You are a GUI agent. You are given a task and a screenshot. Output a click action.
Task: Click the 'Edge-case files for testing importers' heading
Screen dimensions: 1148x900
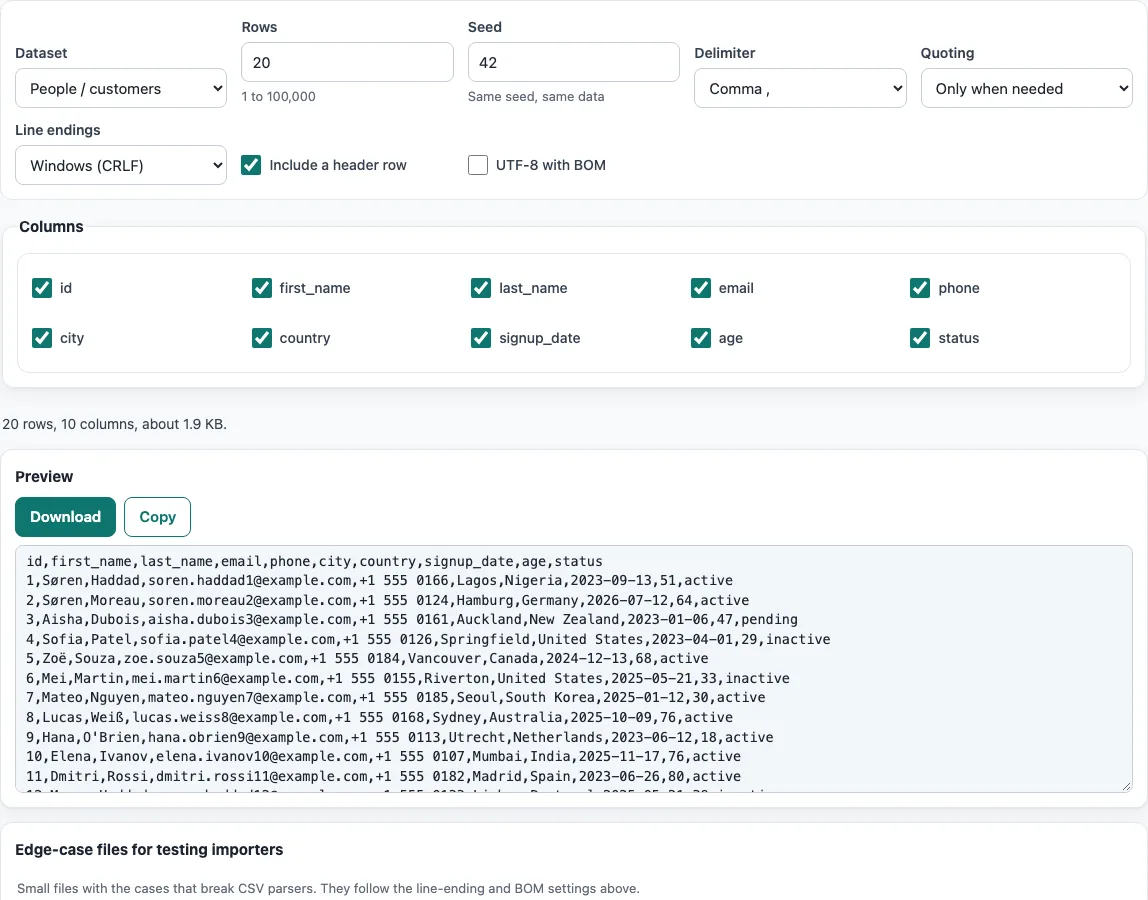pyautogui.click(x=149, y=849)
